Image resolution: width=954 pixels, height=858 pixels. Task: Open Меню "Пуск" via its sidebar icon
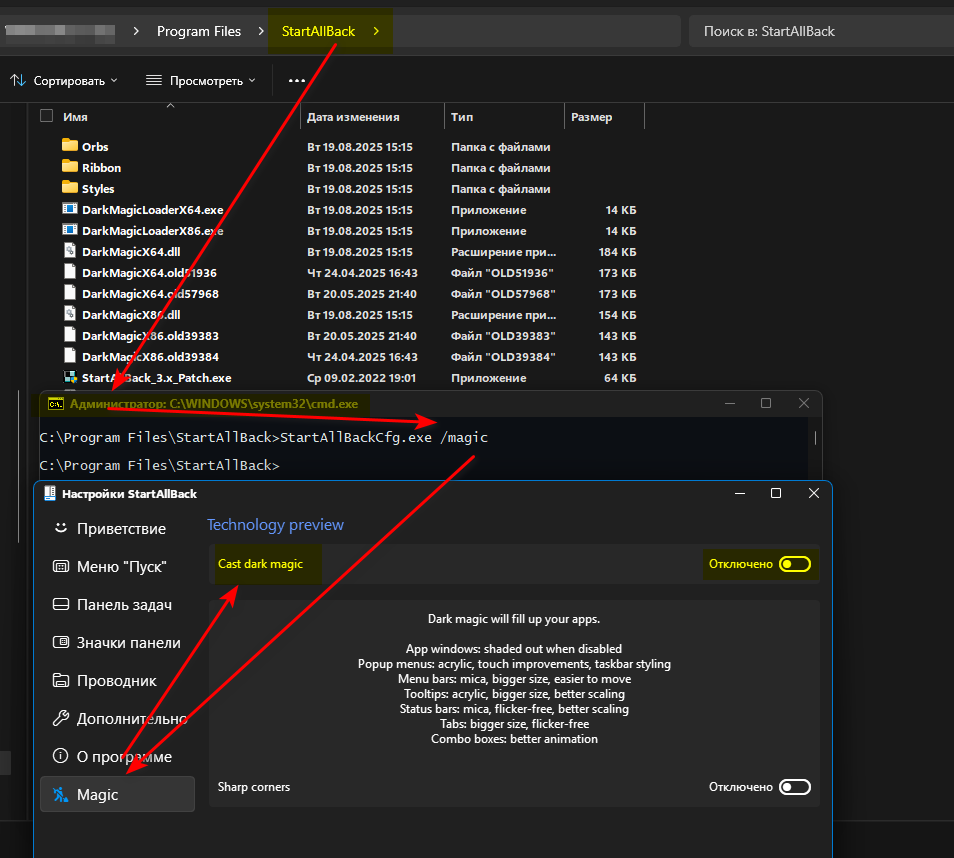(61, 567)
